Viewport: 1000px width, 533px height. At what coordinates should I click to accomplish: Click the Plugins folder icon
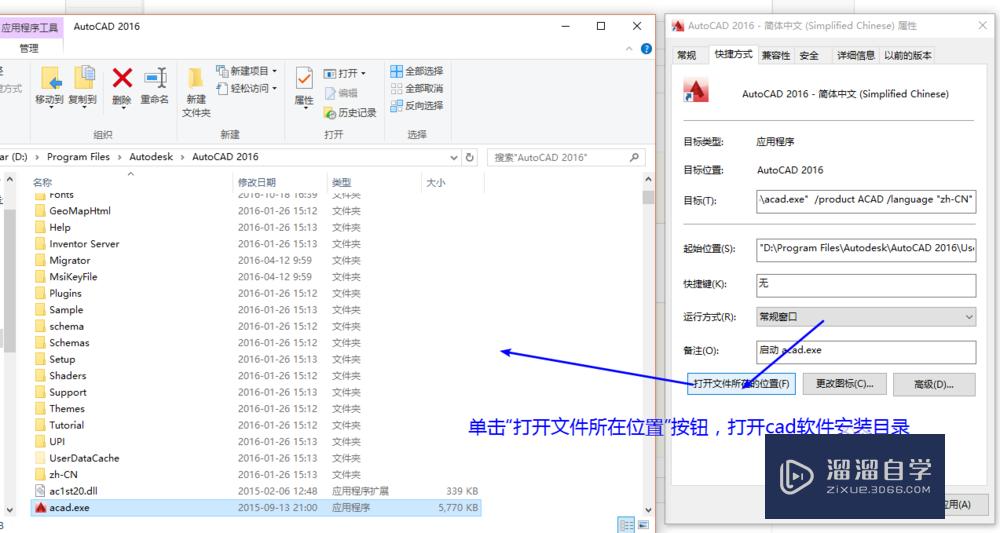pos(41,293)
